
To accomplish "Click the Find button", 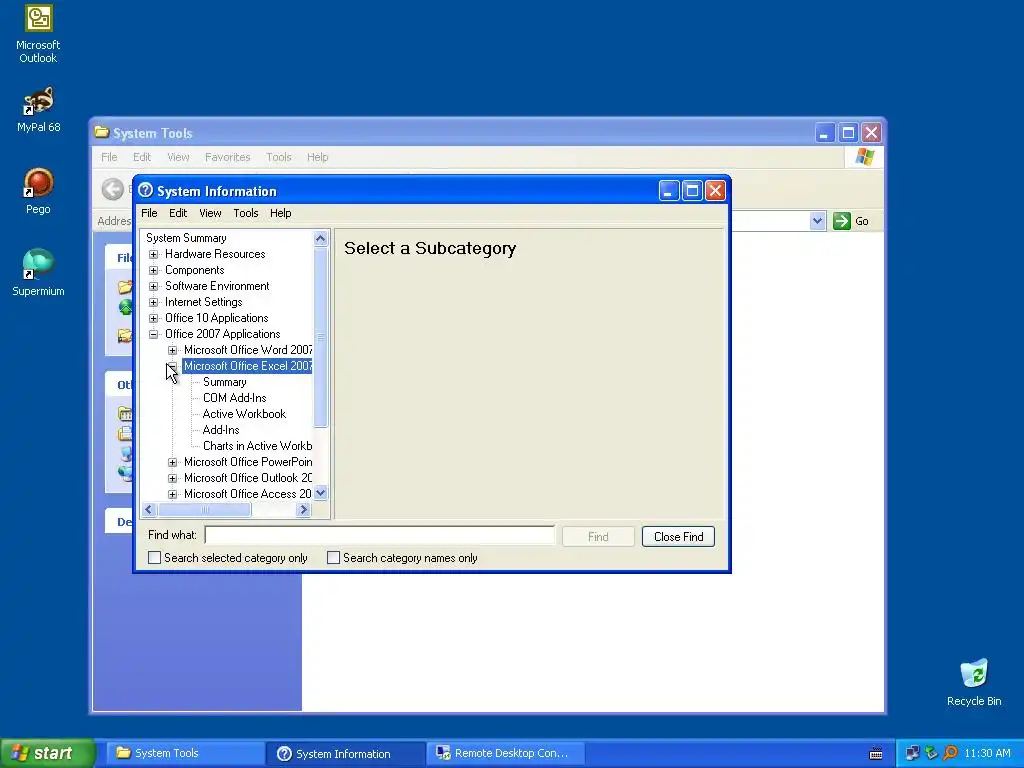I will coord(598,536).
